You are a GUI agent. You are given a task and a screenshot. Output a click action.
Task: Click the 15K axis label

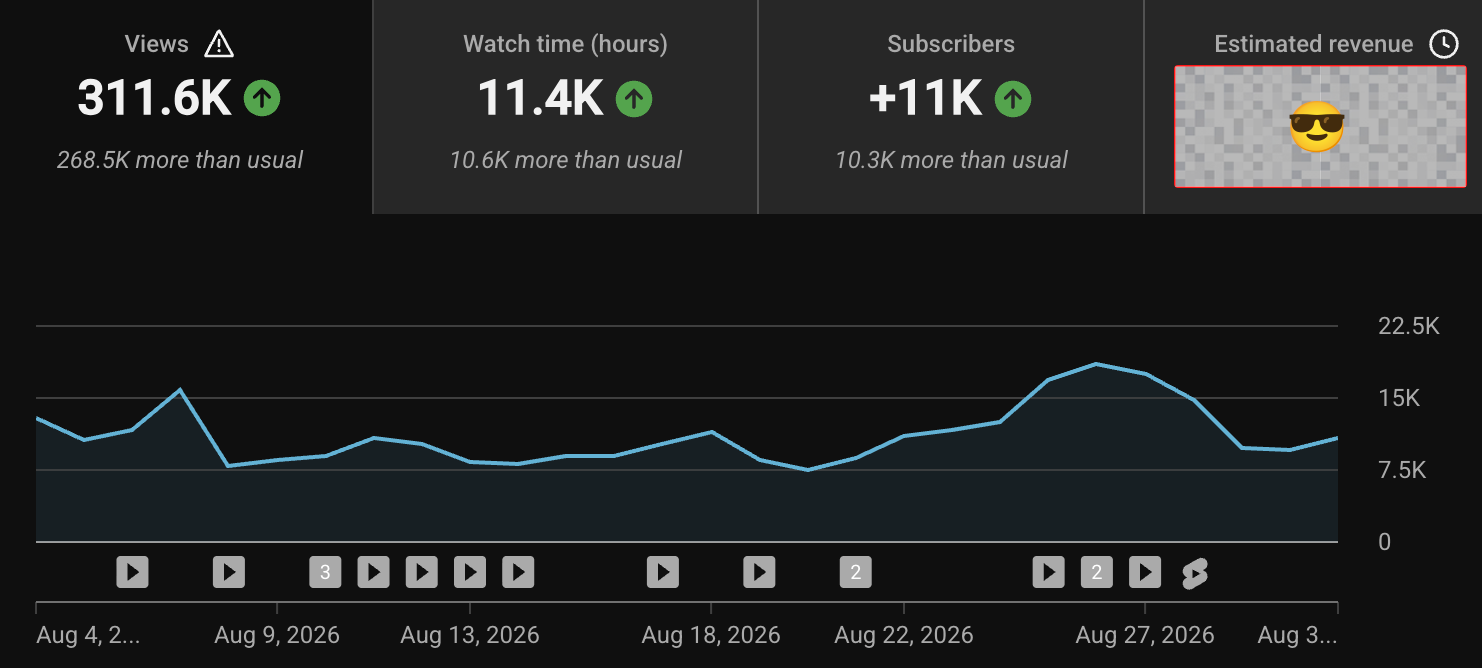point(1399,398)
